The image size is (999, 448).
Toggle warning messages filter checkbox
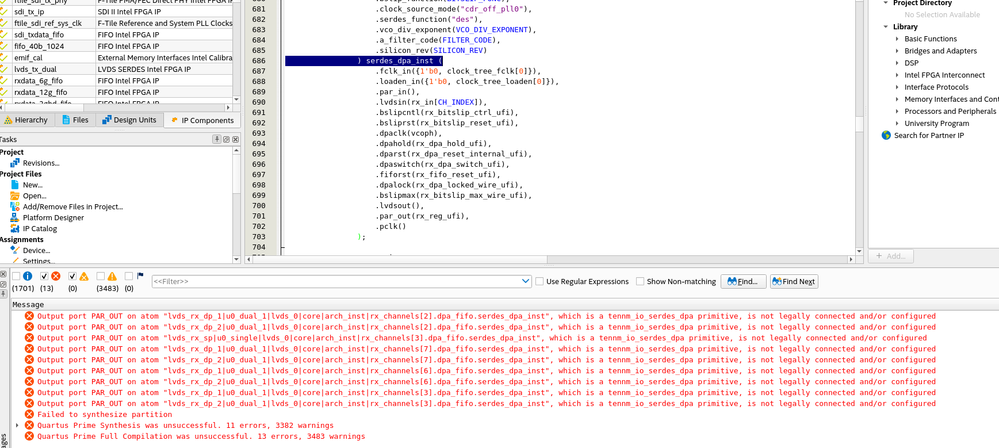(100, 277)
